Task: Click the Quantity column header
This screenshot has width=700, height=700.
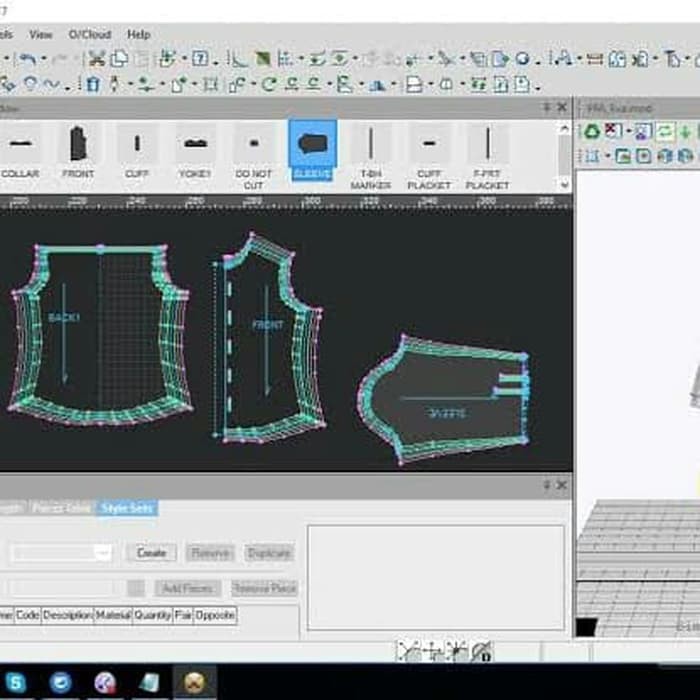Action: (x=153, y=616)
